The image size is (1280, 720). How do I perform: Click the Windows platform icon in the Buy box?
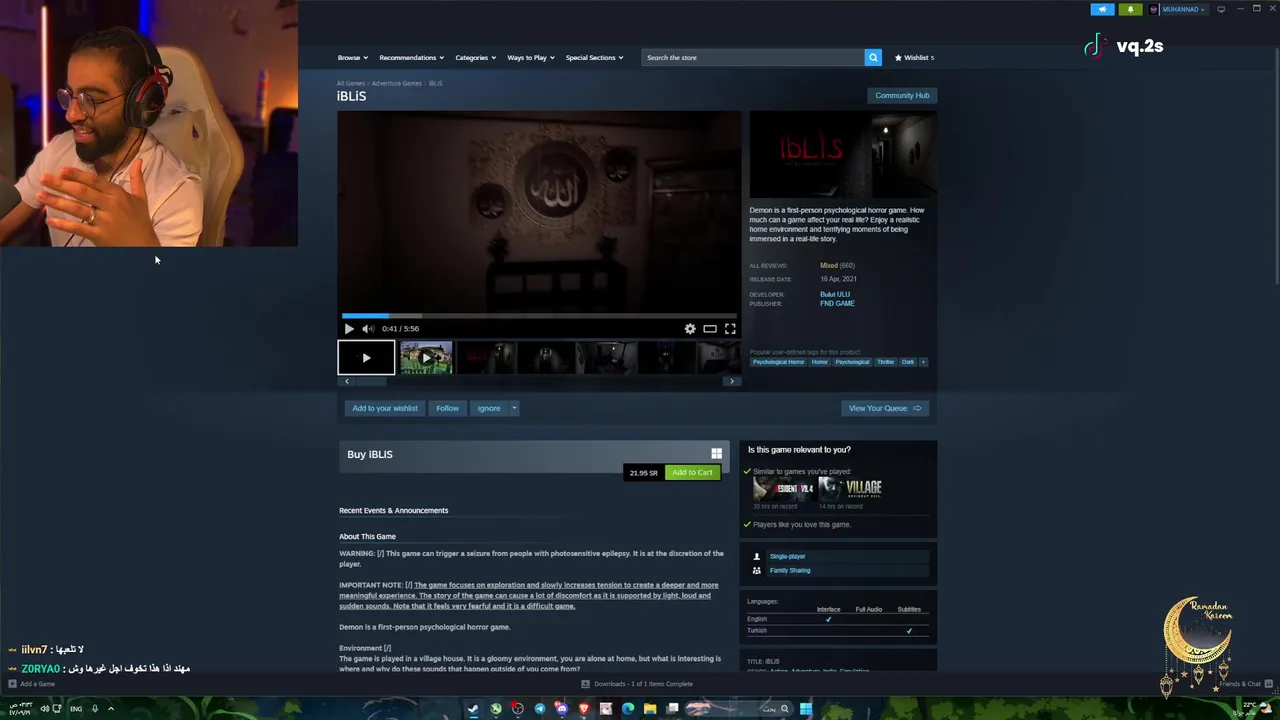[x=716, y=454]
